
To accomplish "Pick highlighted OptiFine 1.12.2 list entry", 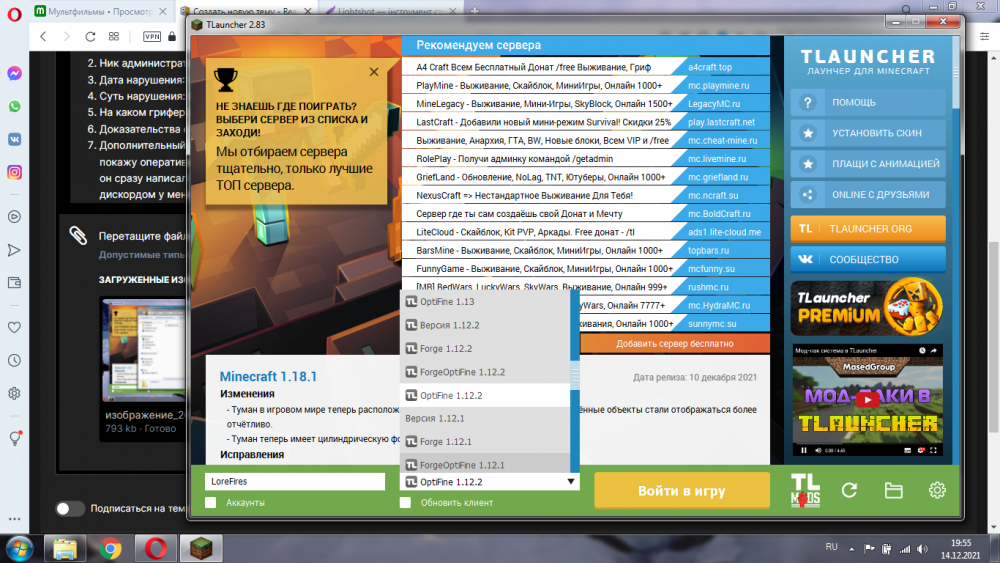I will tap(485, 395).
